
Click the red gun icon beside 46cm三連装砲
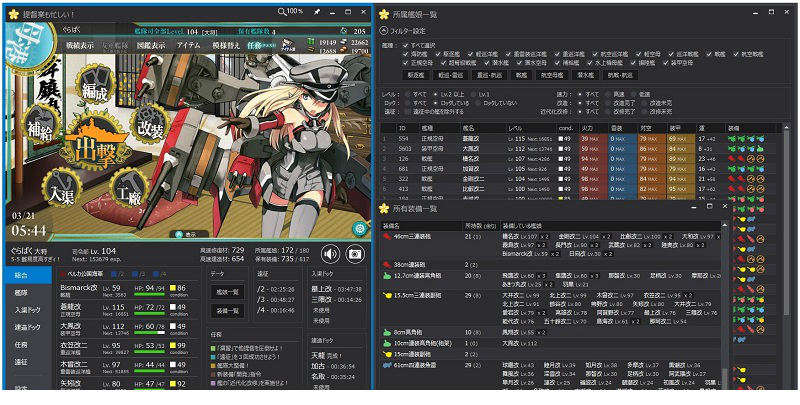pyautogui.click(x=388, y=237)
